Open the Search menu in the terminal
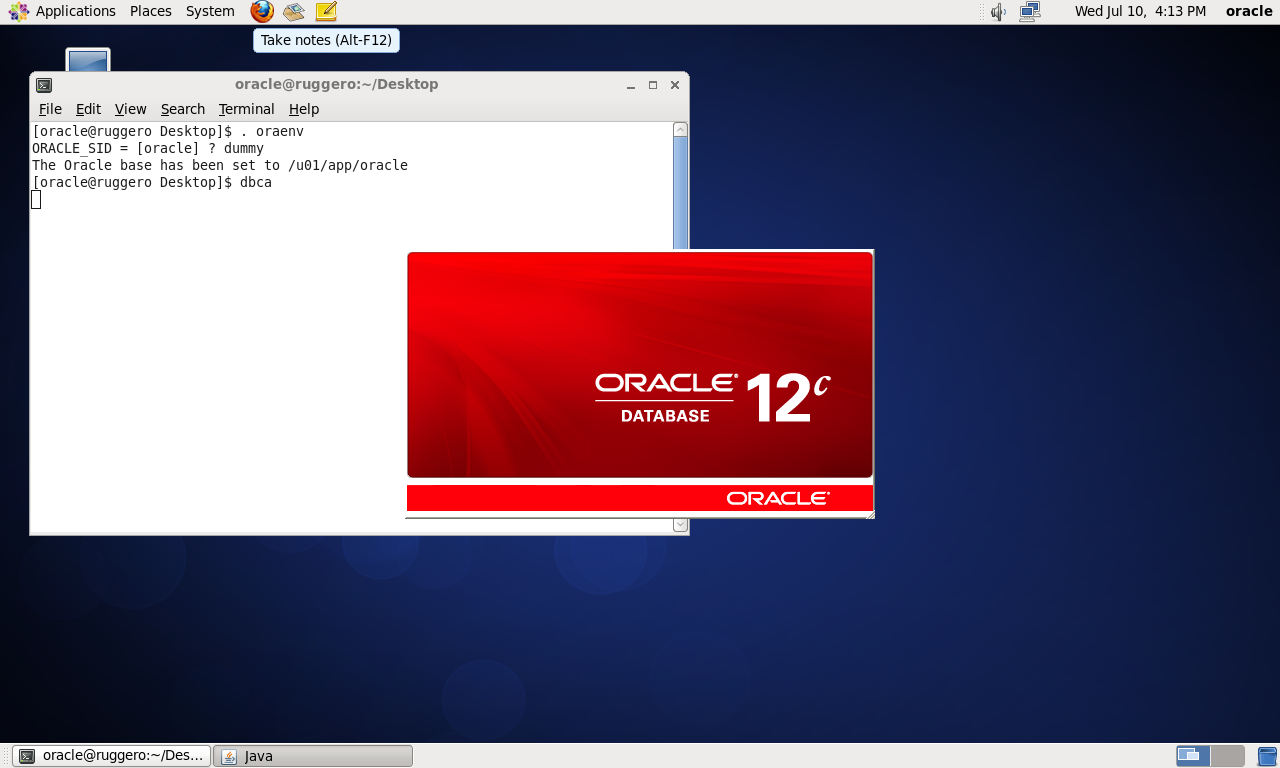The image size is (1280, 768). (x=182, y=109)
